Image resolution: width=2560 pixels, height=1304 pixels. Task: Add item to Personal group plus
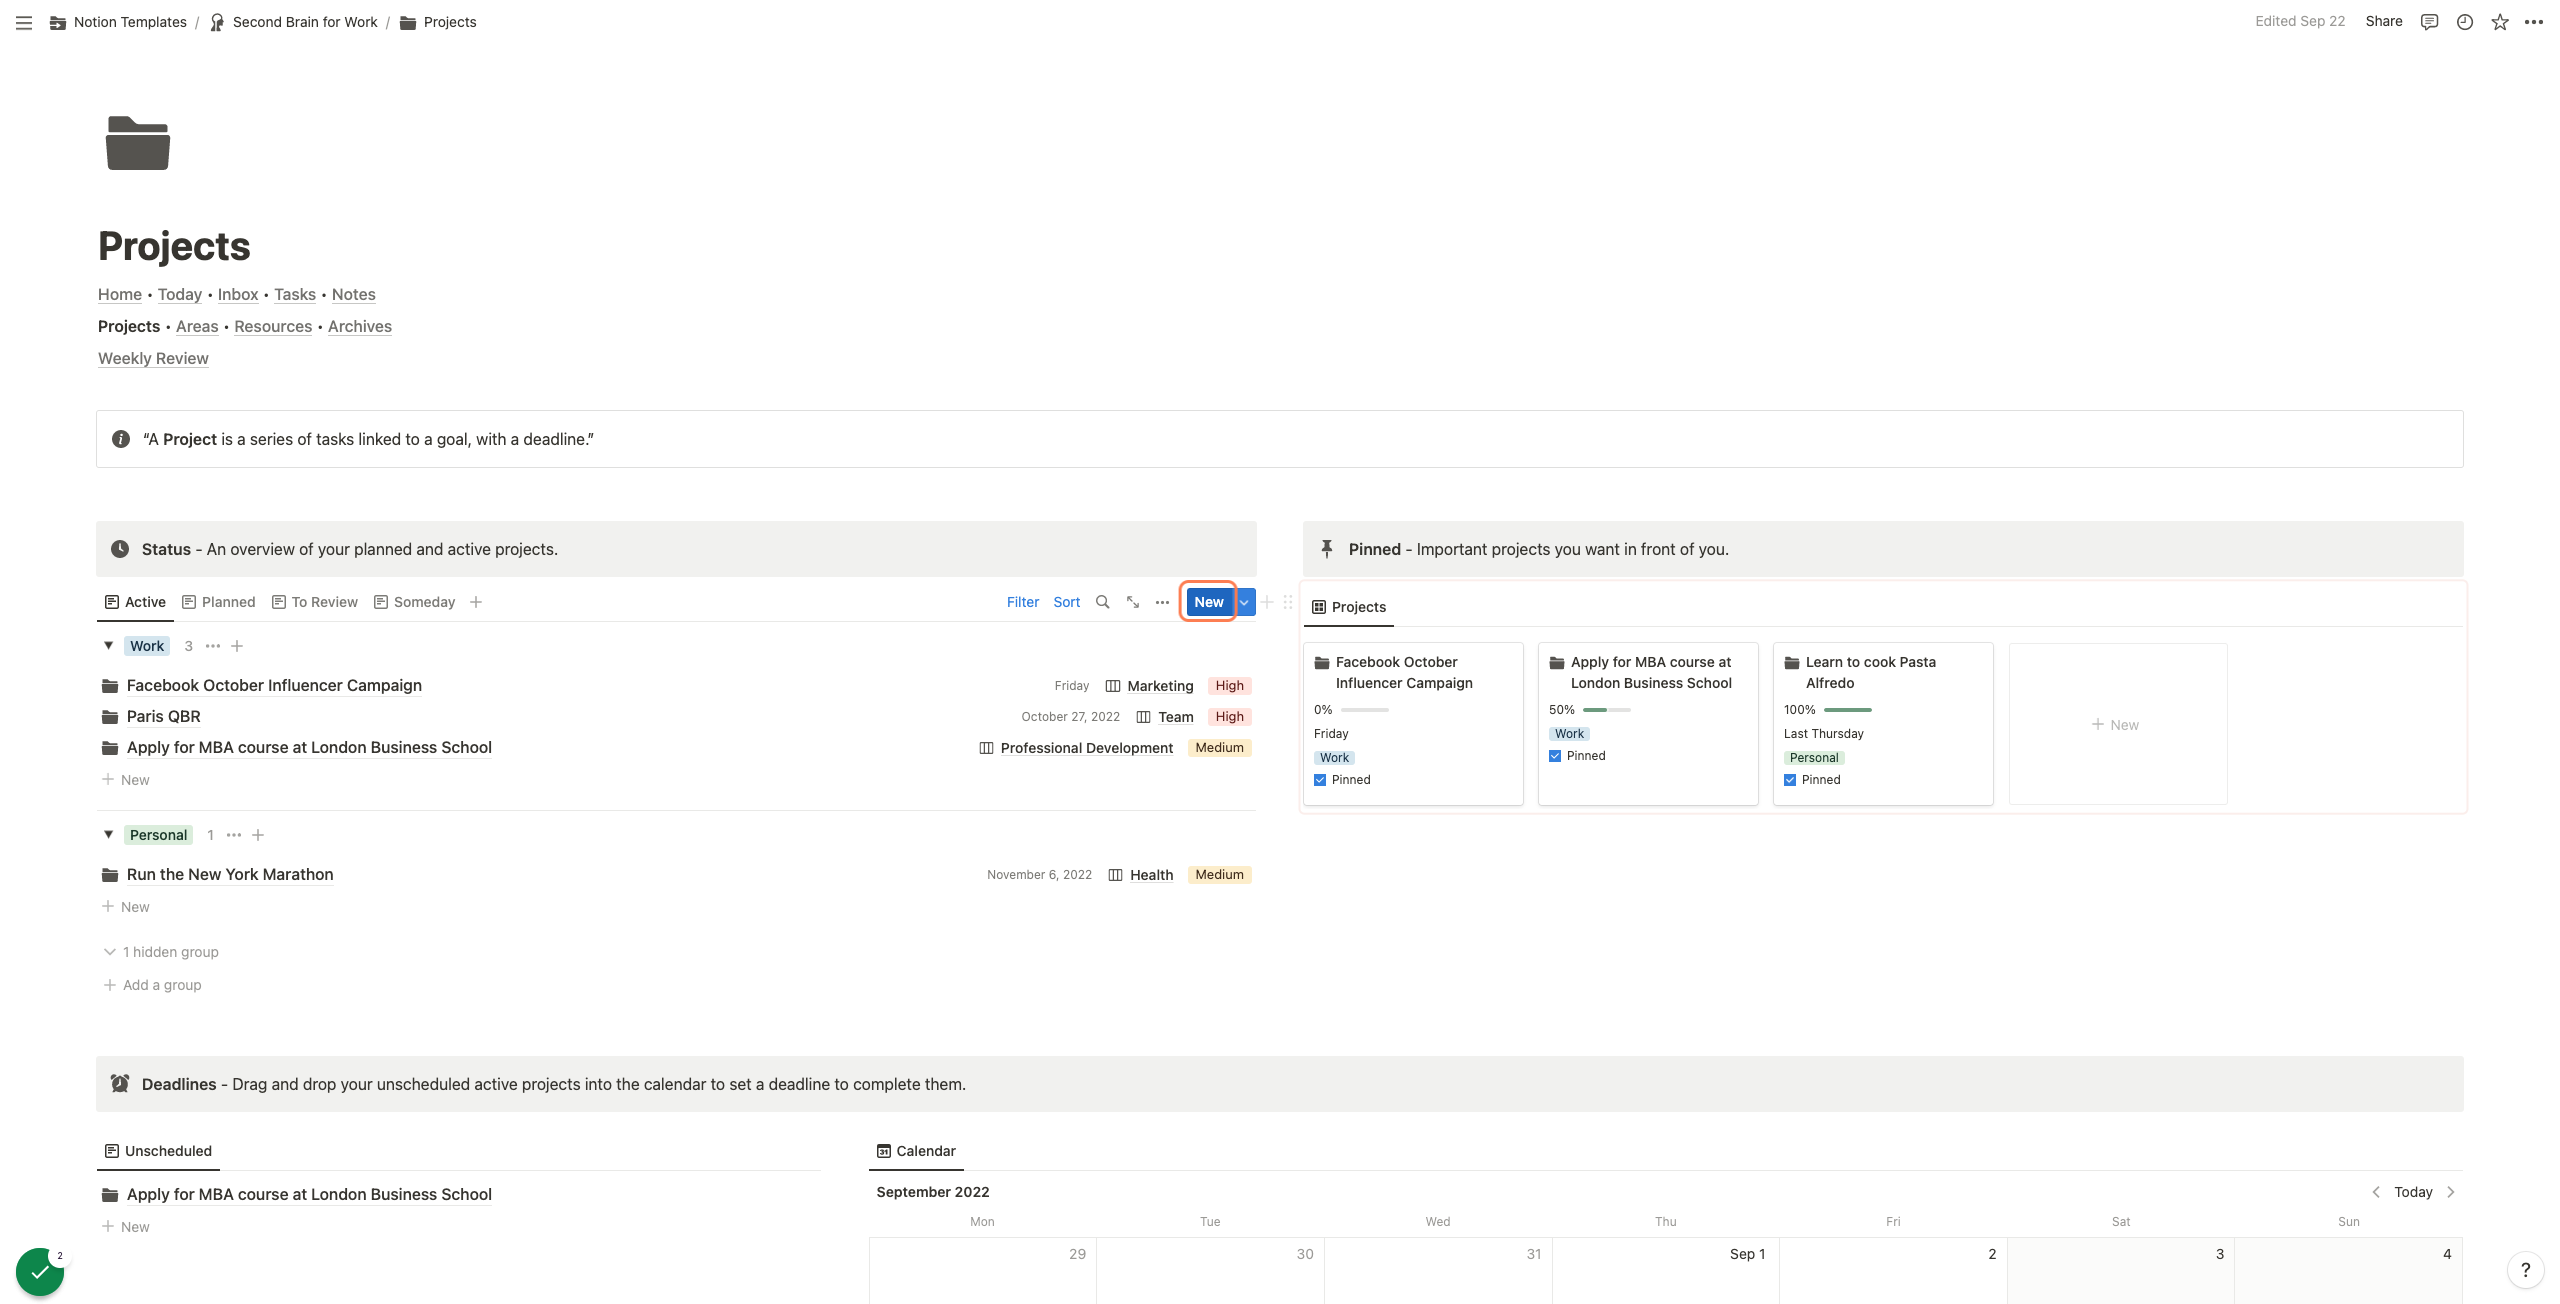pyautogui.click(x=258, y=835)
